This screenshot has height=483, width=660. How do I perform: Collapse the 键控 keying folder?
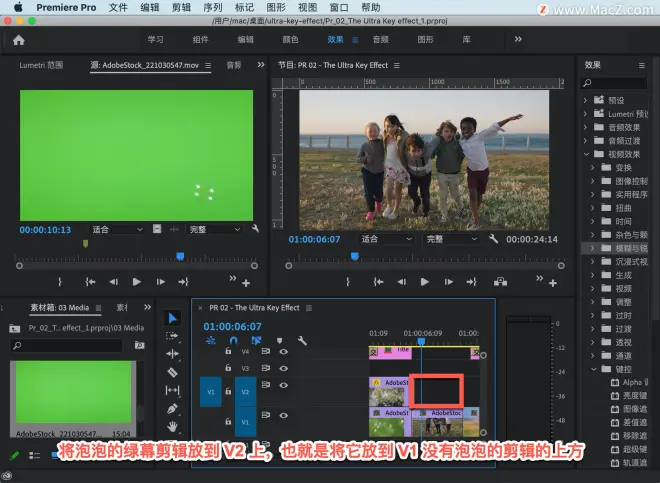click(593, 369)
